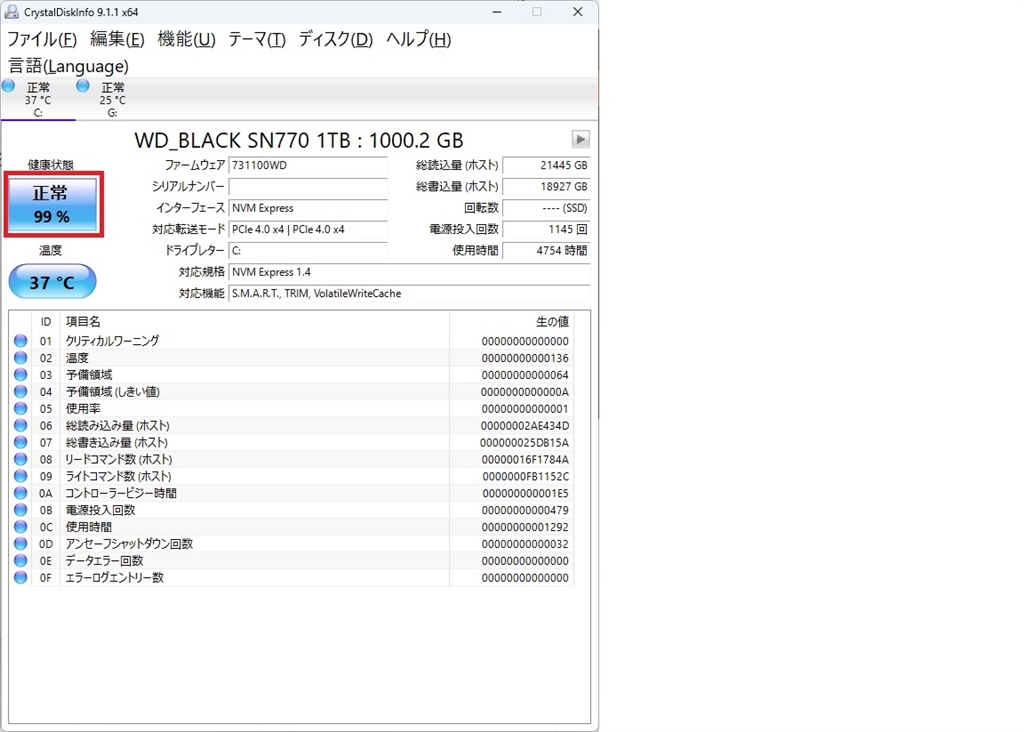Viewport: 1024px width, 732px height.
Task: Click the status orb for アンセーフシャットダウン回数
Action: (x=21, y=544)
